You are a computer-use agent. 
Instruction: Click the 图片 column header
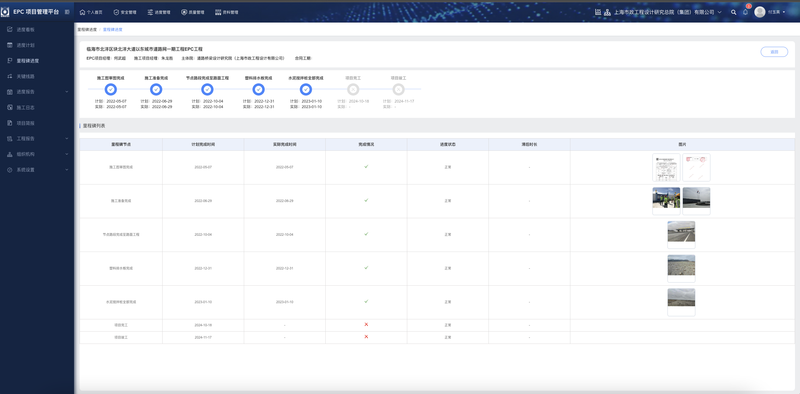click(x=683, y=144)
